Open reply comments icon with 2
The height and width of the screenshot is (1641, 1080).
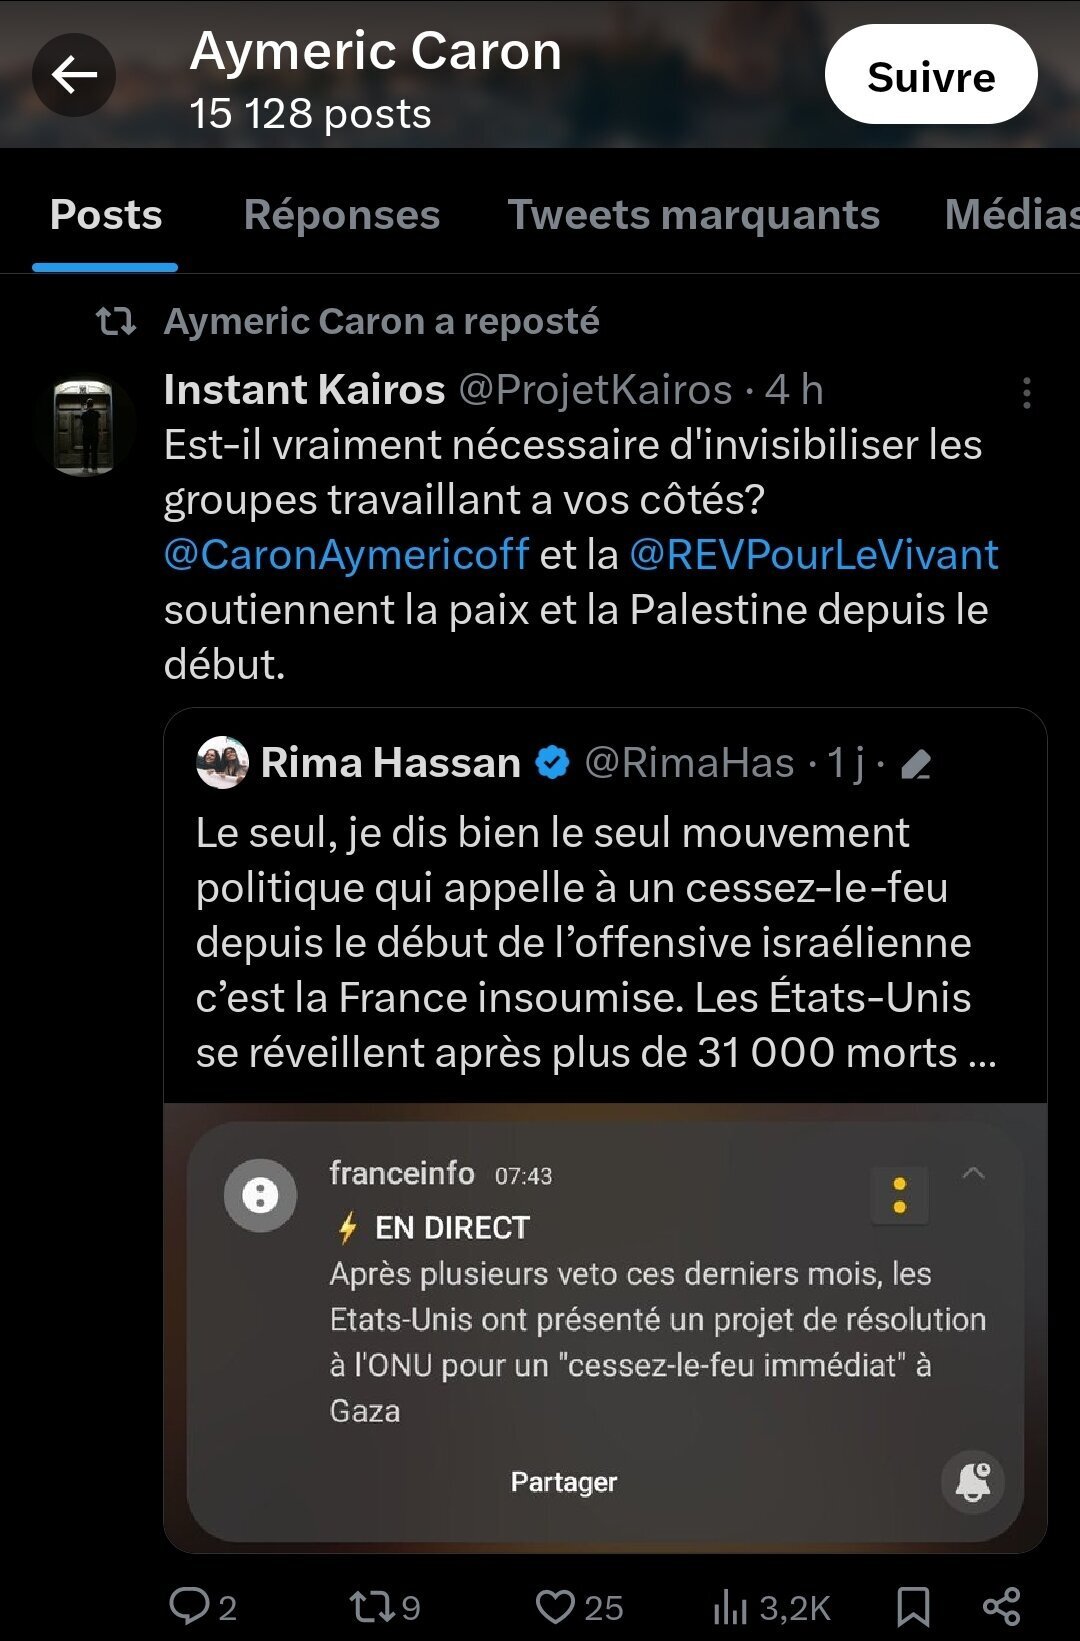point(203,1606)
